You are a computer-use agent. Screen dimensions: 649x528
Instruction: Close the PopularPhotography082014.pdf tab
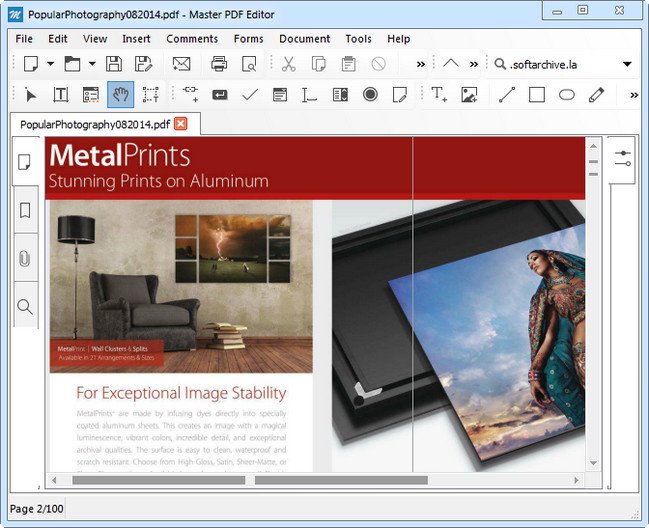[181, 124]
